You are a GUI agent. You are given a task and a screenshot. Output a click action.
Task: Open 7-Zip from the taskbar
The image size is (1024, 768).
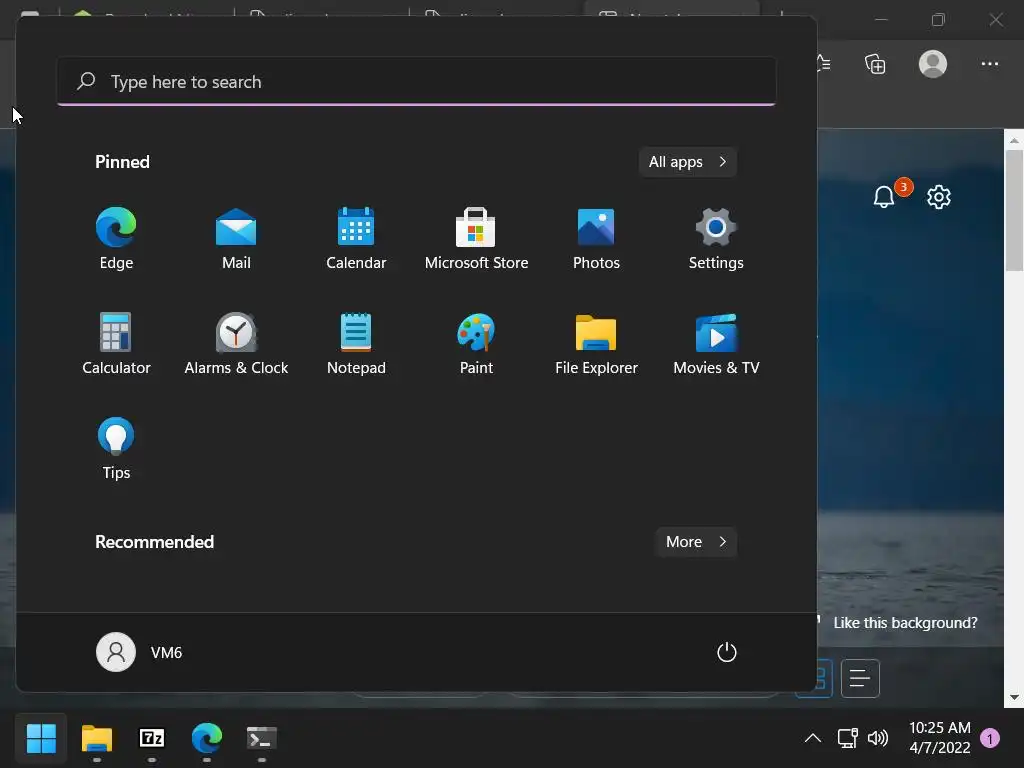click(x=152, y=739)
